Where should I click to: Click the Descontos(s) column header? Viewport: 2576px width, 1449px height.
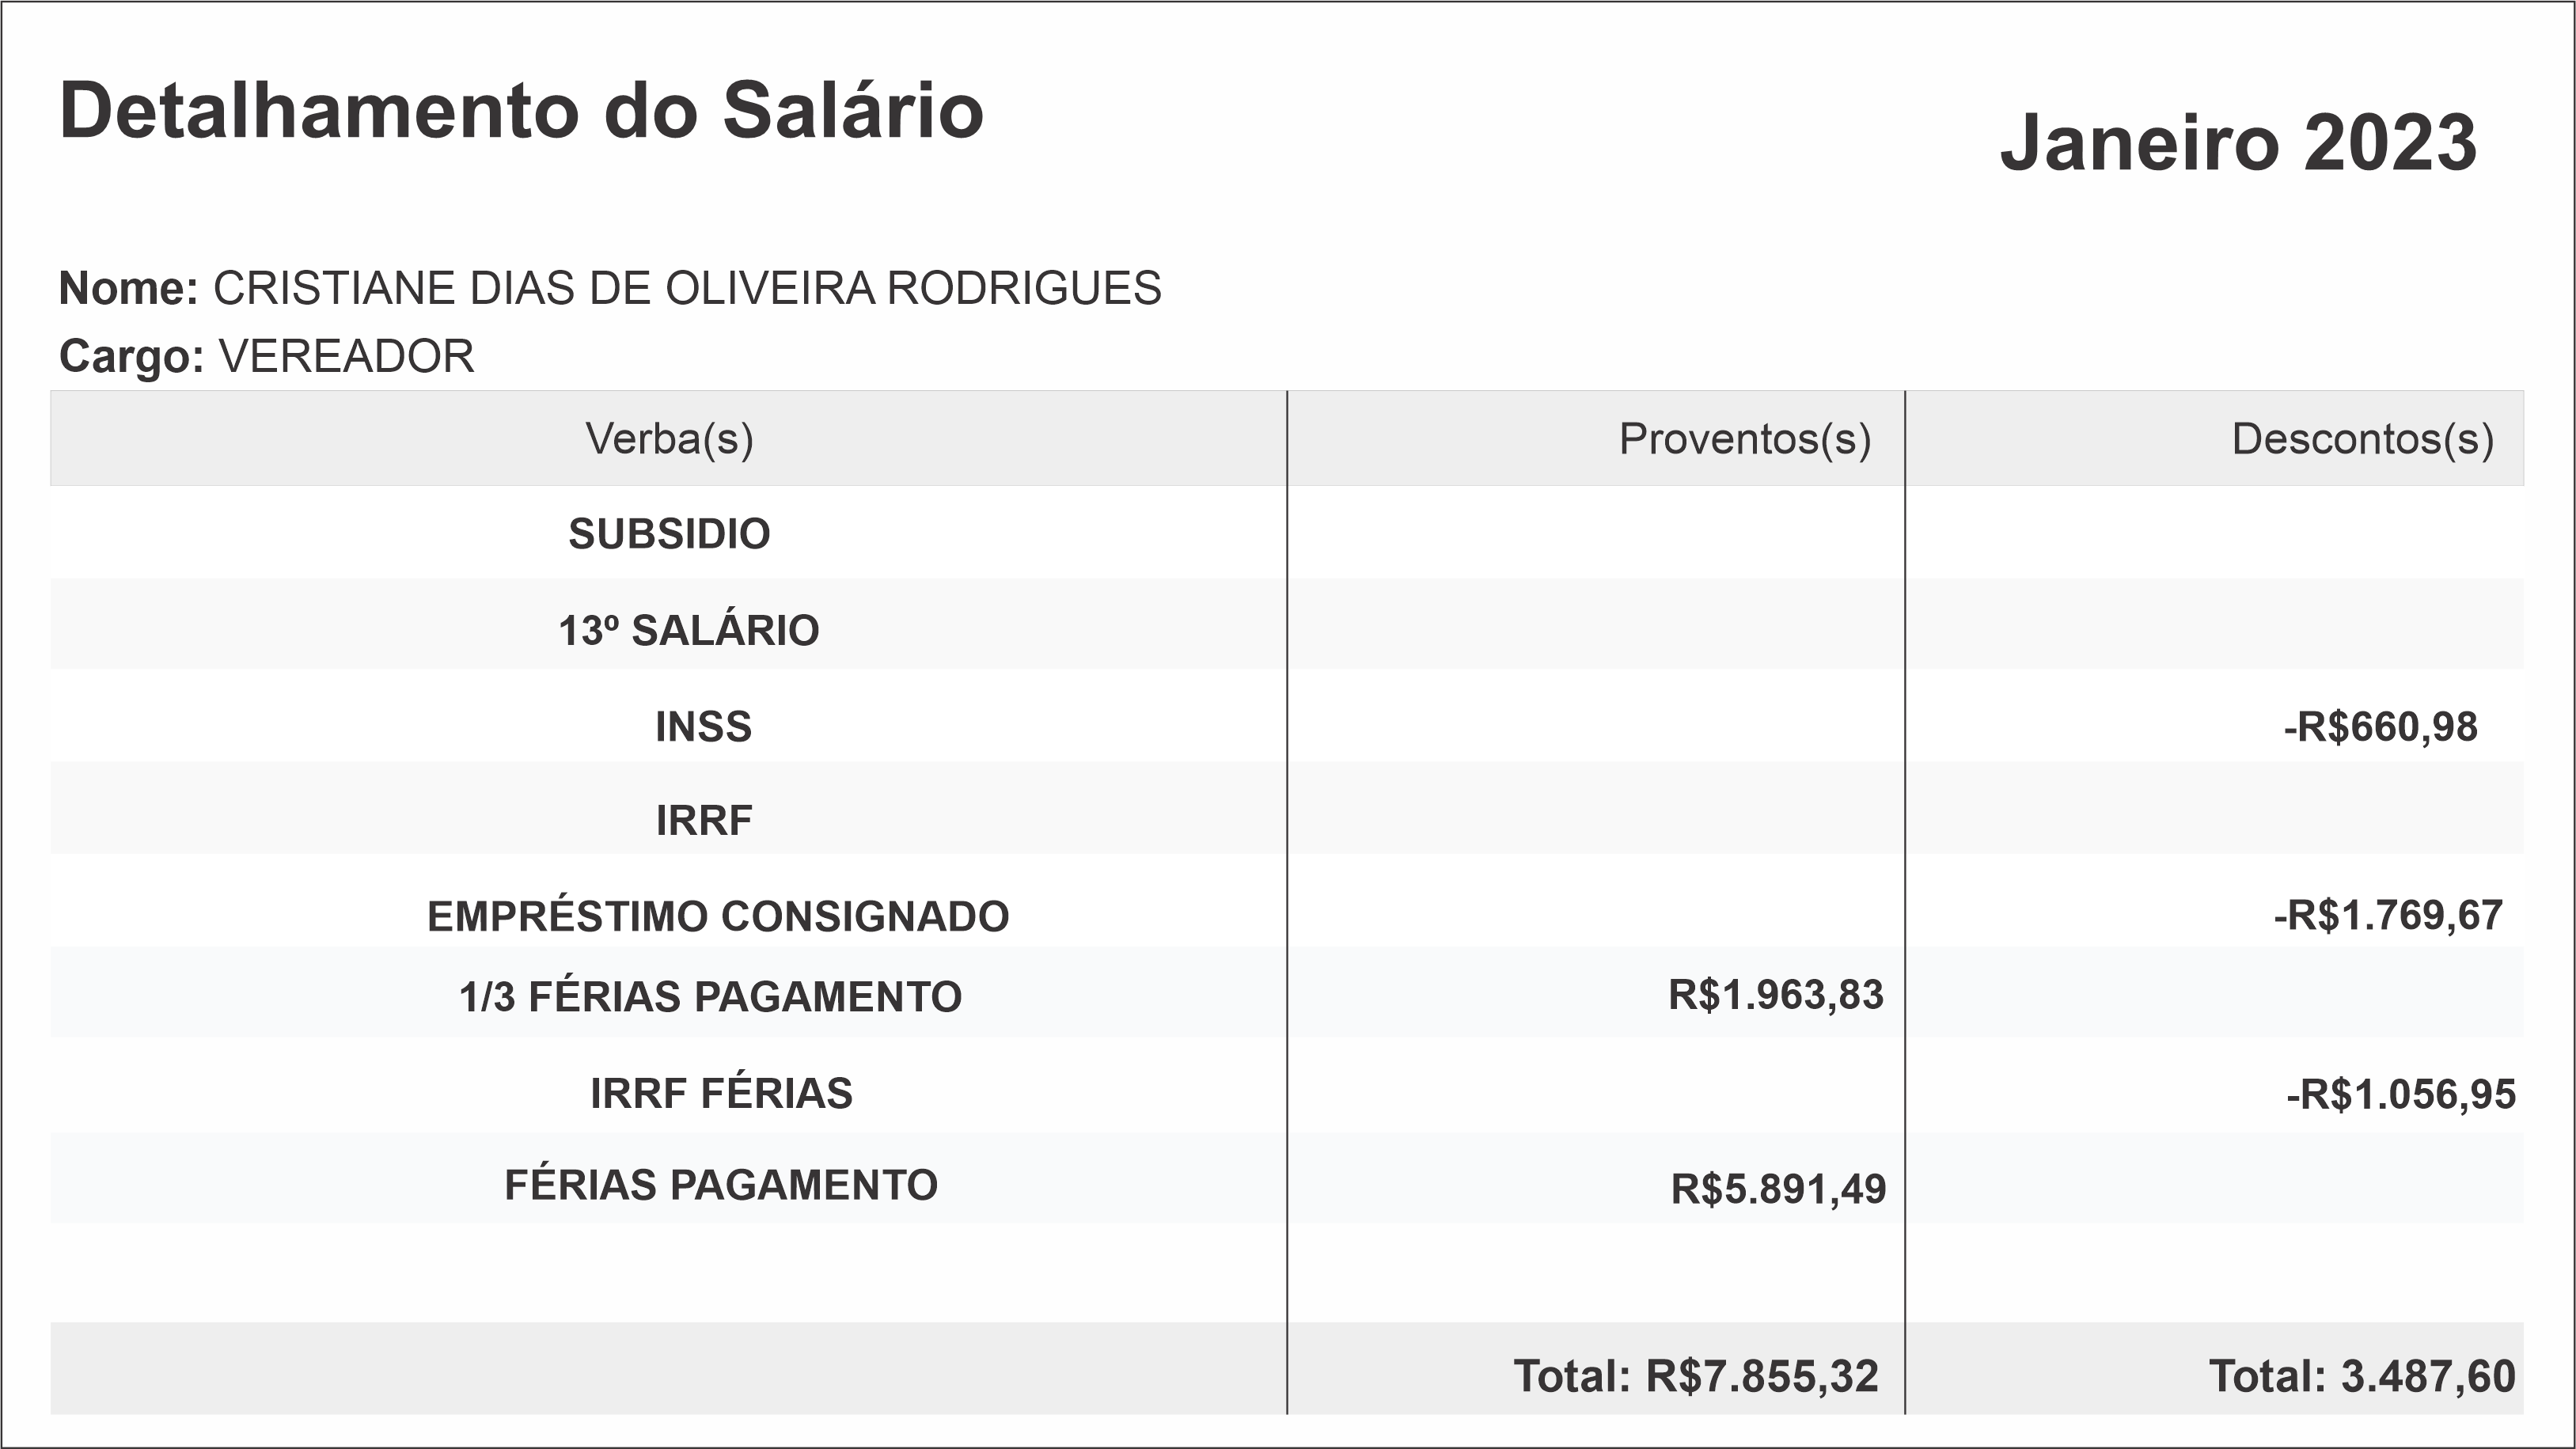tap(2362, 439)
